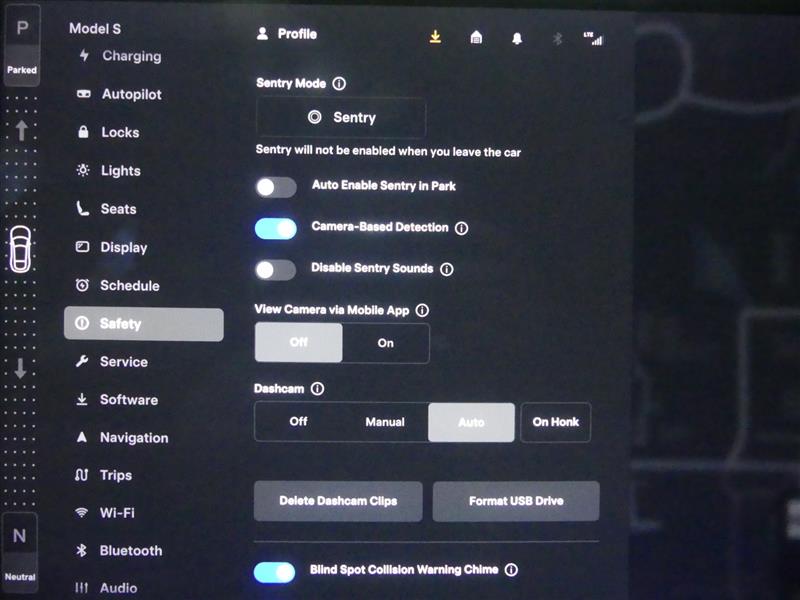Open the Autopilot settings menu
This screenshot has width=800, height=600.
point(130,94)
